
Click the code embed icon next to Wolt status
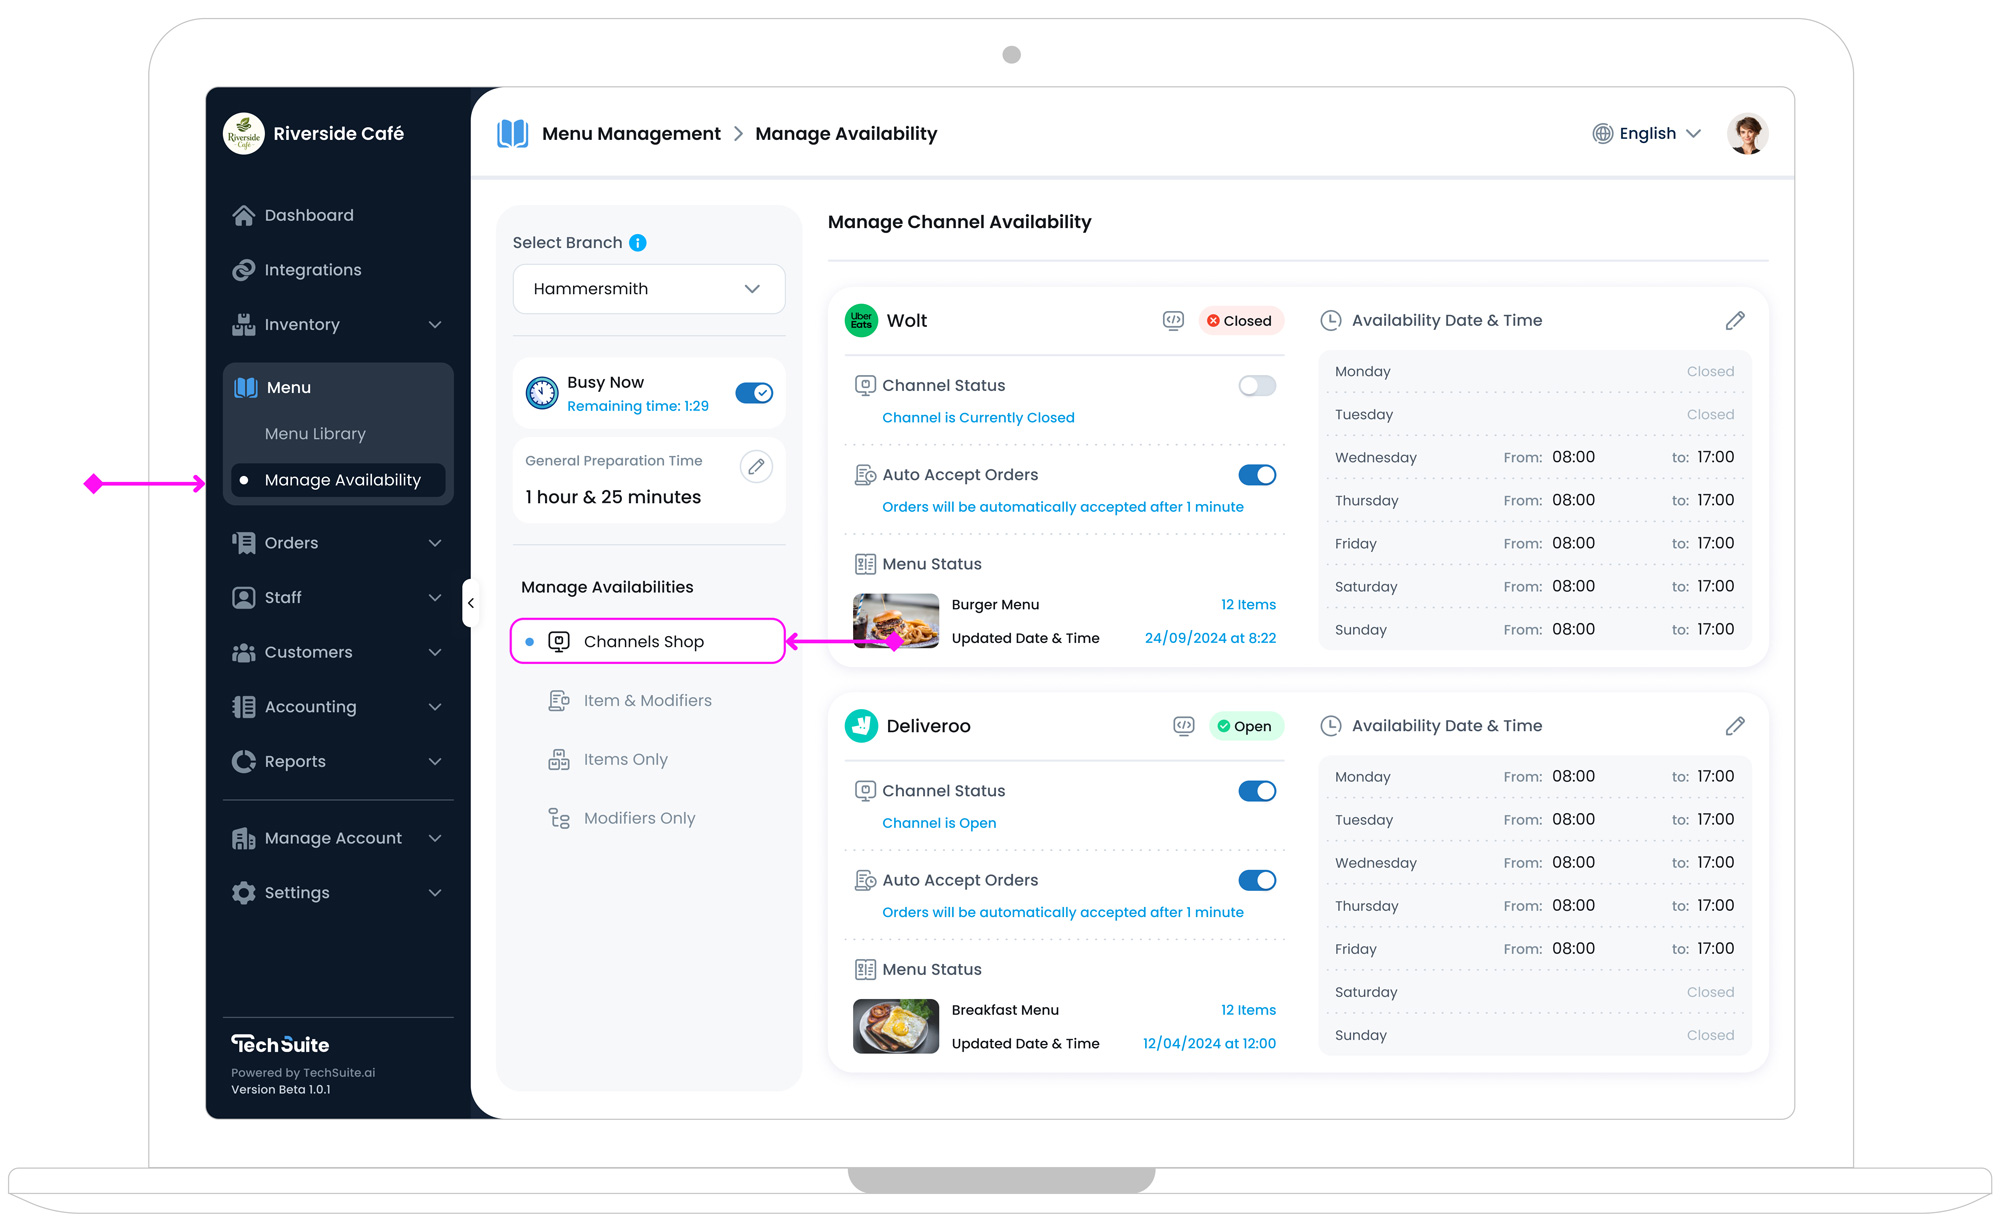click(x=1173, y=320)
